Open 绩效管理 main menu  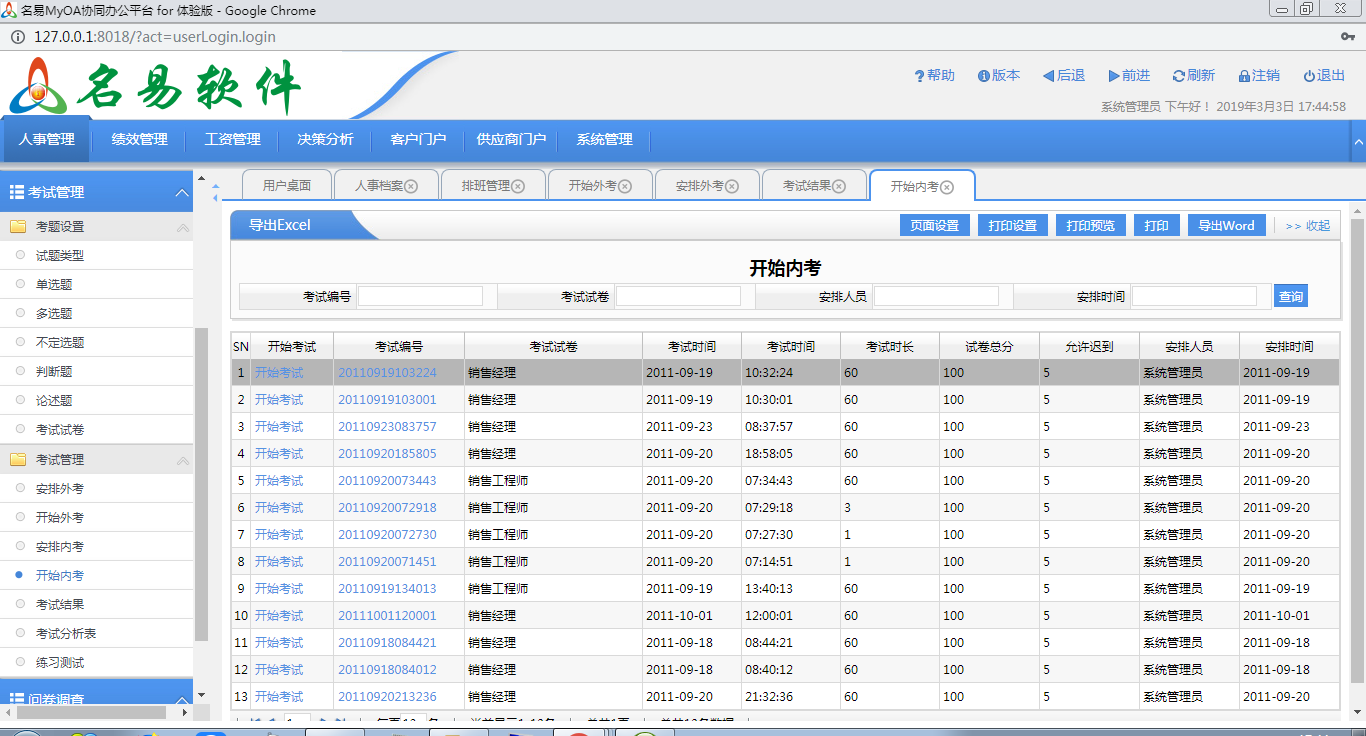pyautogui.click(x=139, y=140)
